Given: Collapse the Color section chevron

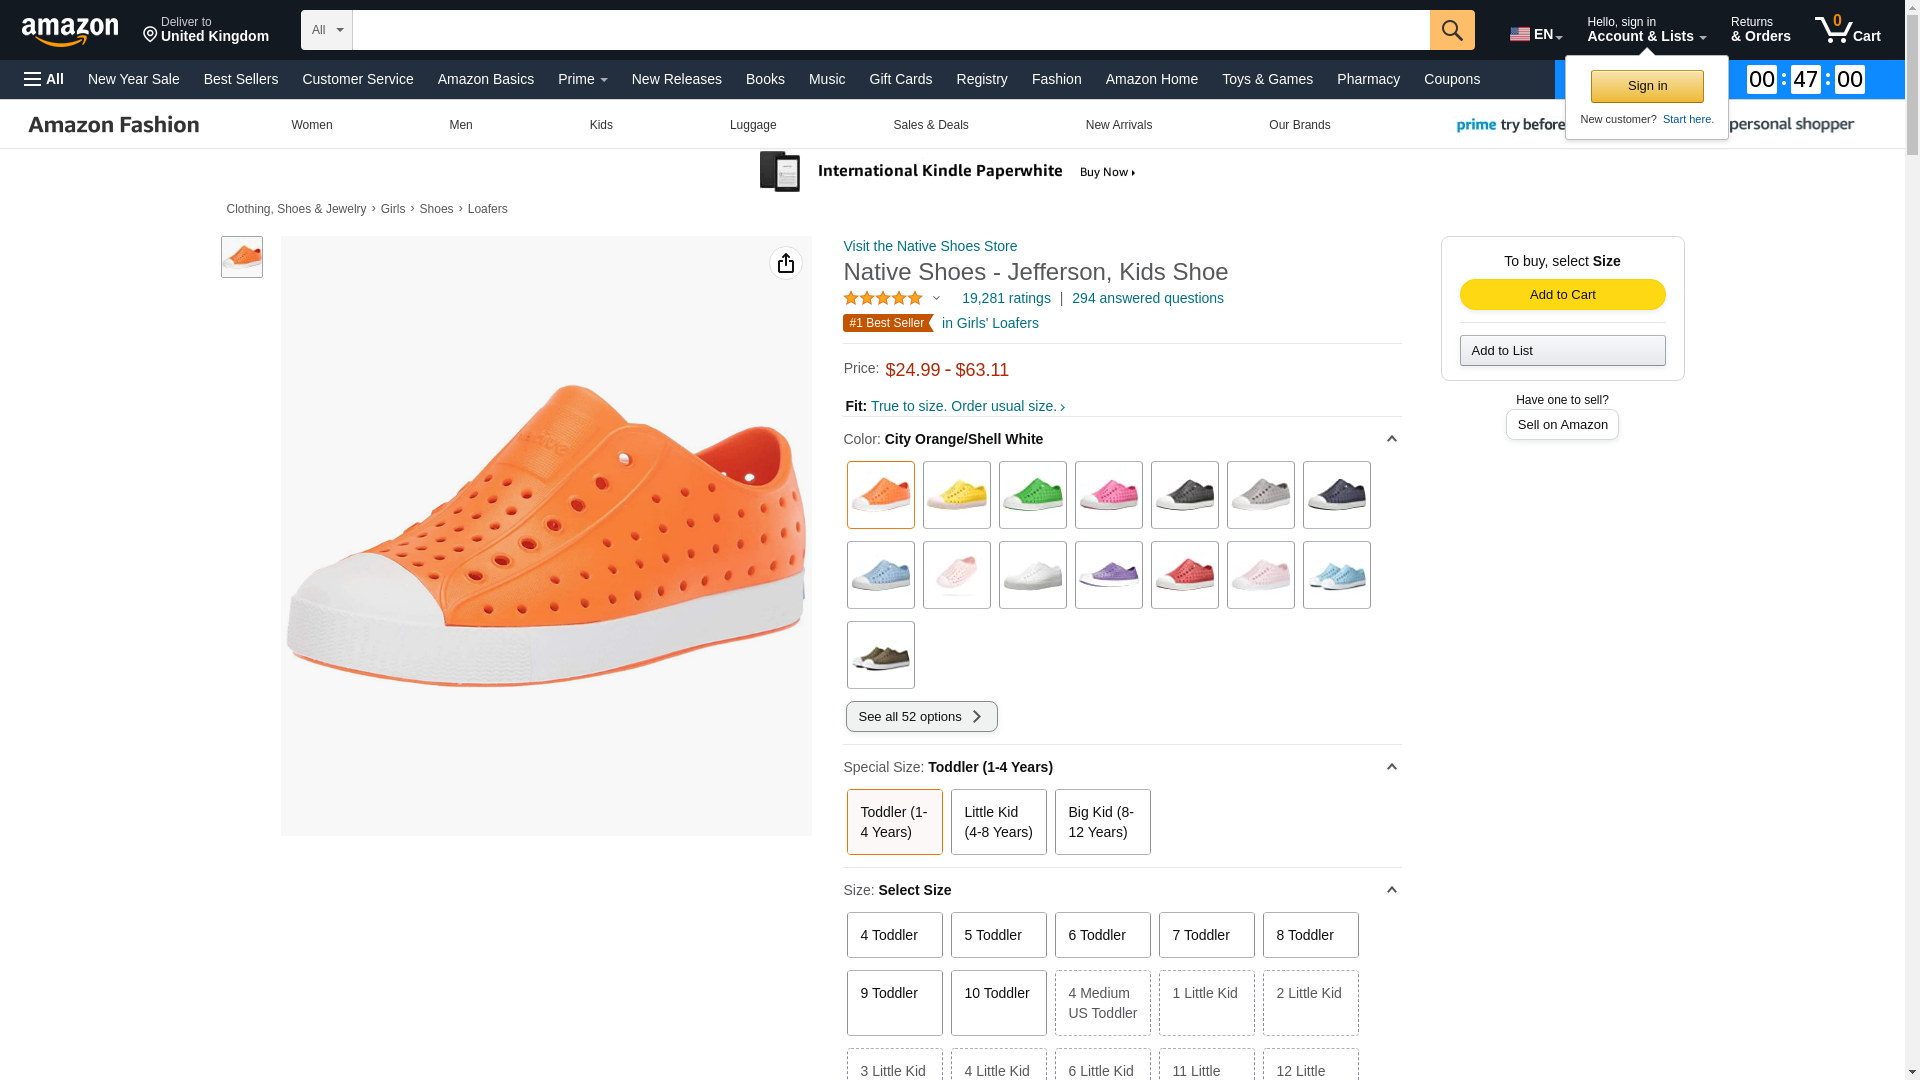Looking at the screenshot, I should pos(1391,439).
